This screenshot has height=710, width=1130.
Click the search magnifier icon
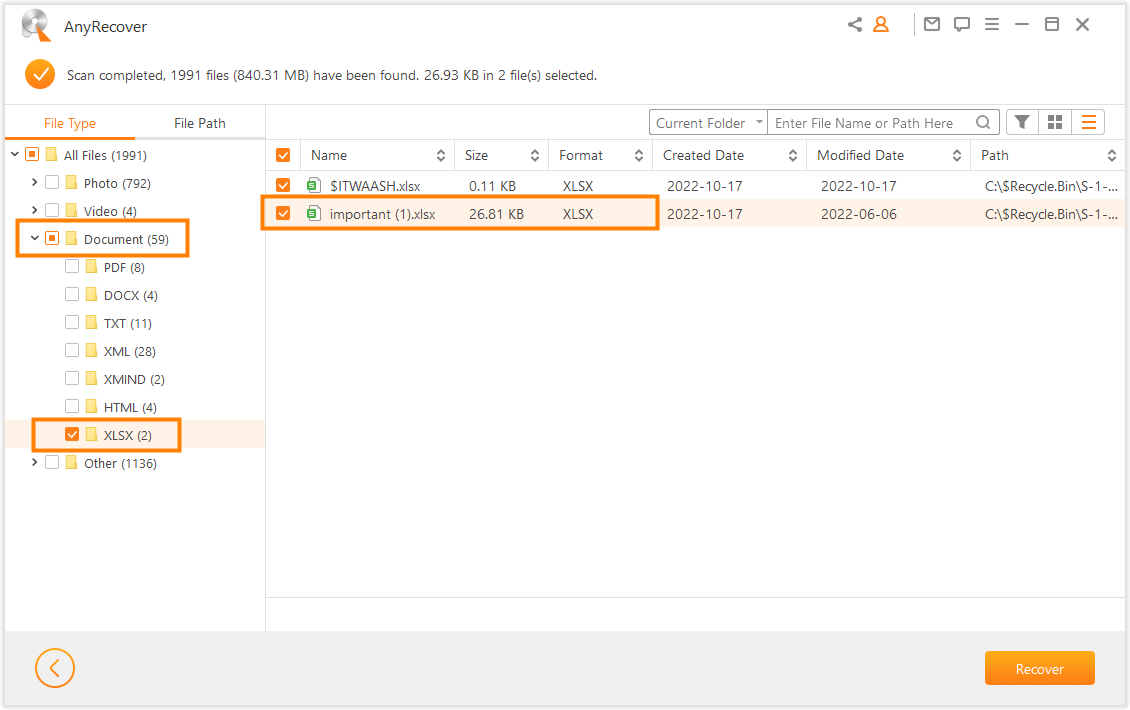pyautogui.click(x=983, y=121)
